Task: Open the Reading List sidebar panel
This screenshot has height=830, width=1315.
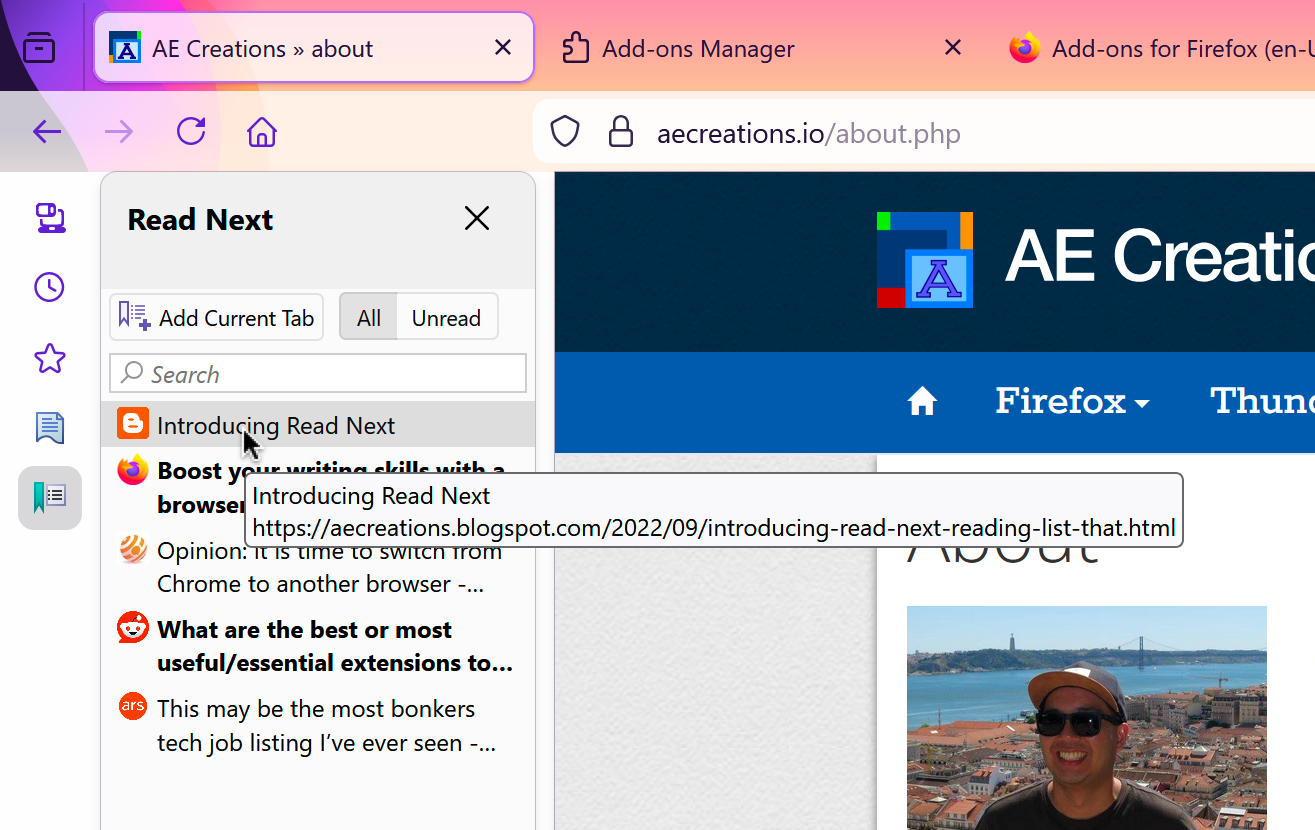Action: click(49, 427)
